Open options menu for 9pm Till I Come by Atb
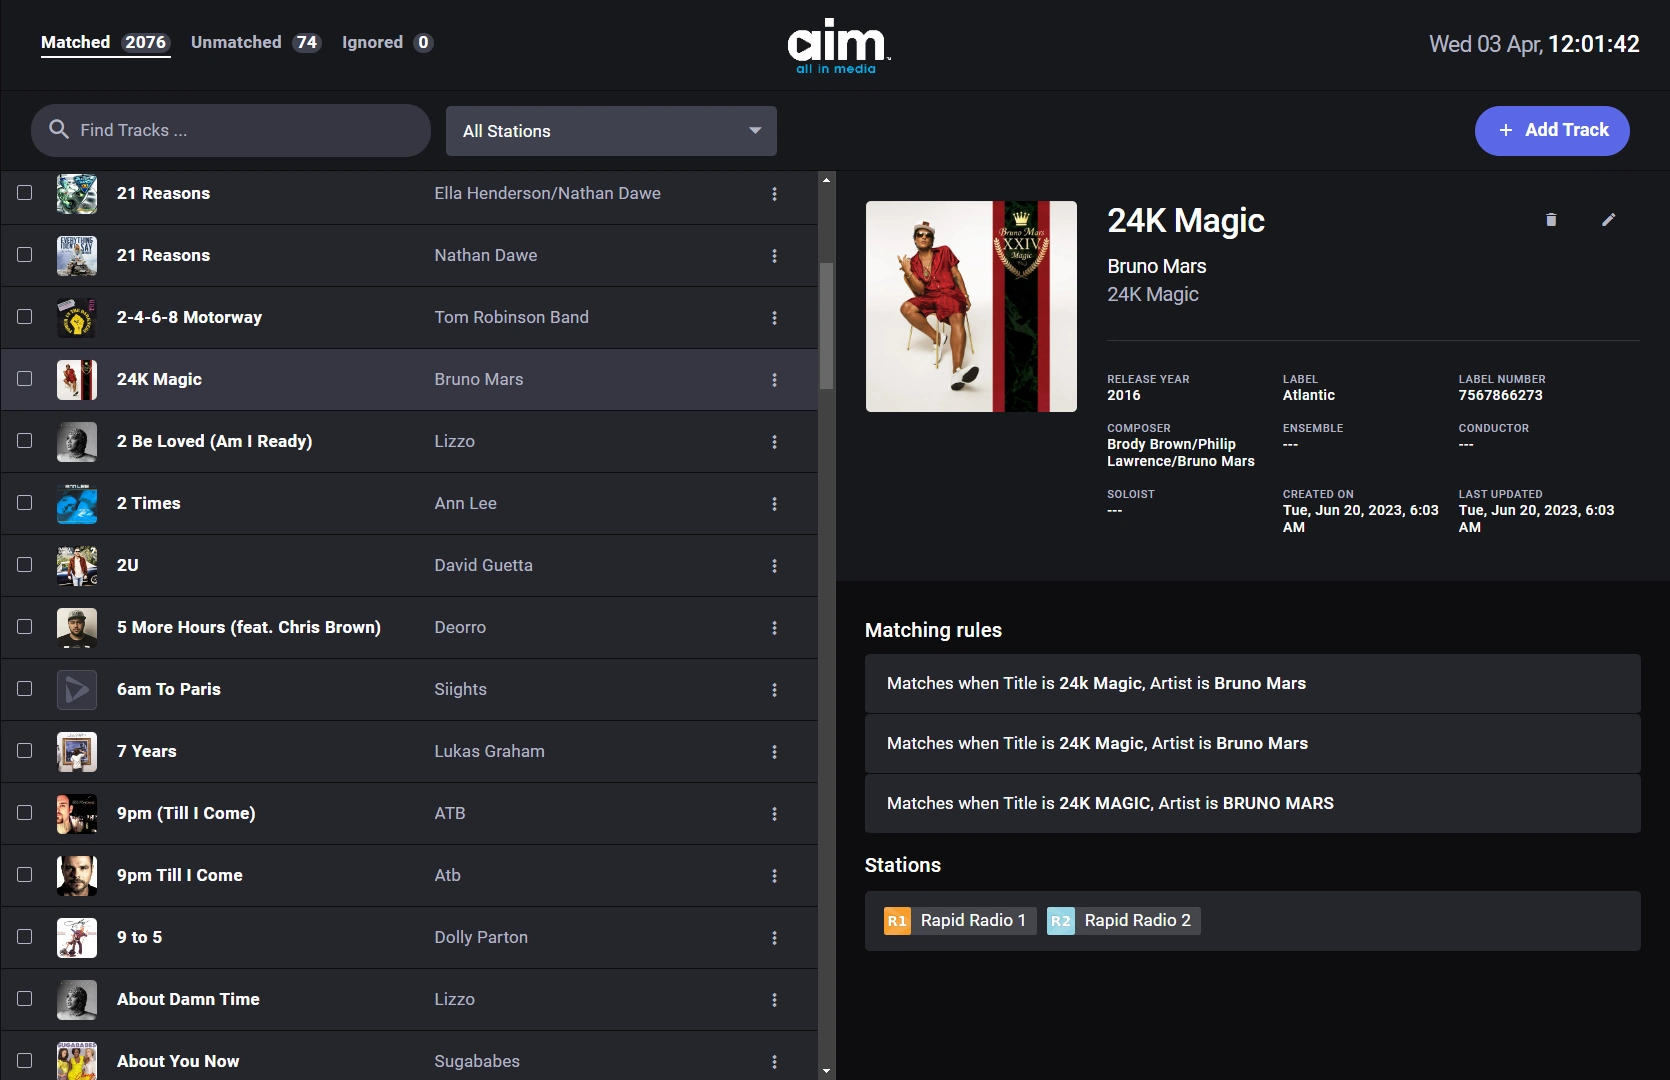 [x=774, y=876]
